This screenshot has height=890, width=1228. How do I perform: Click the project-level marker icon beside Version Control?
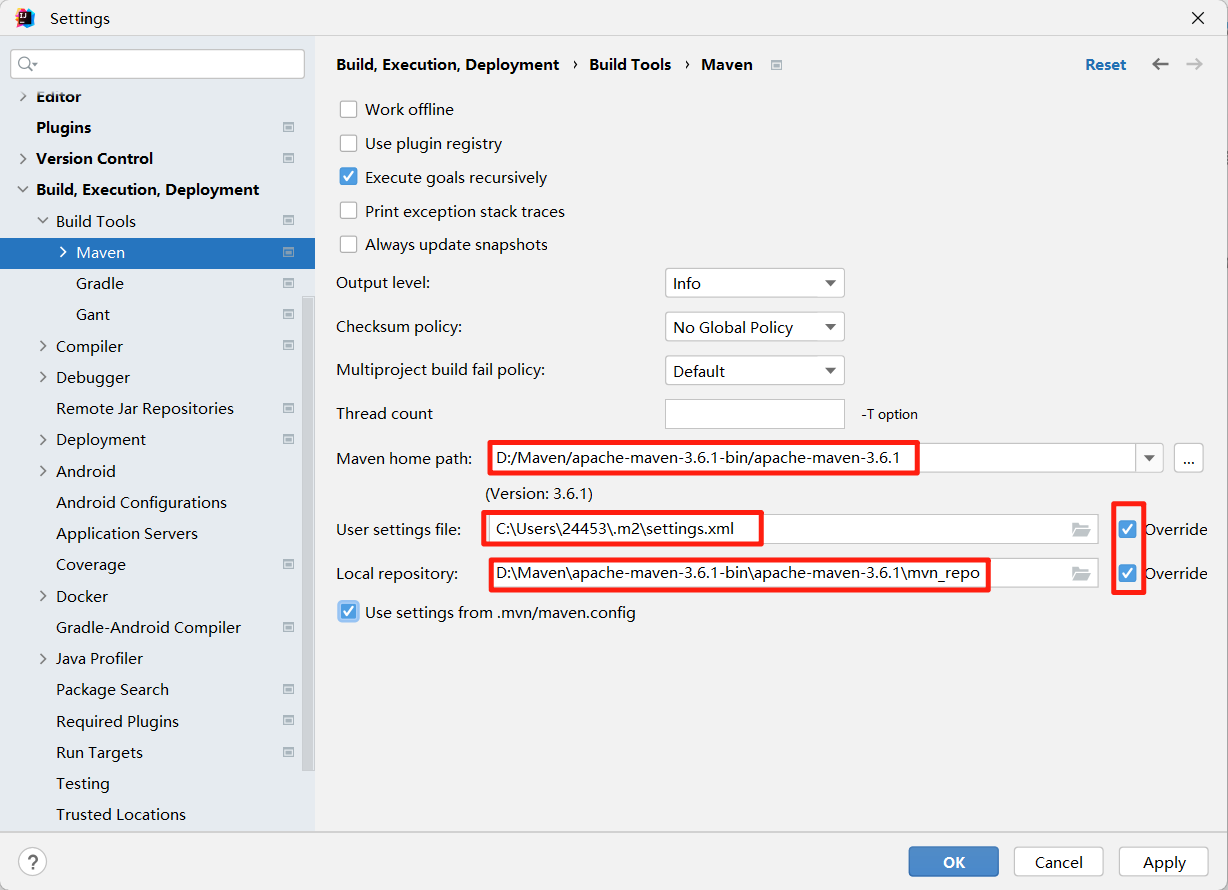[288, 158]
